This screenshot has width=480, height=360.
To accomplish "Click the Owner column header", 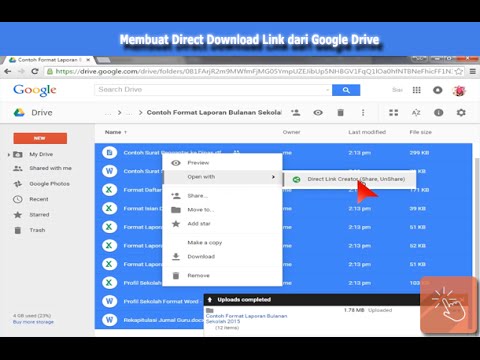I will pyautogui.click(x=291, y=132).
